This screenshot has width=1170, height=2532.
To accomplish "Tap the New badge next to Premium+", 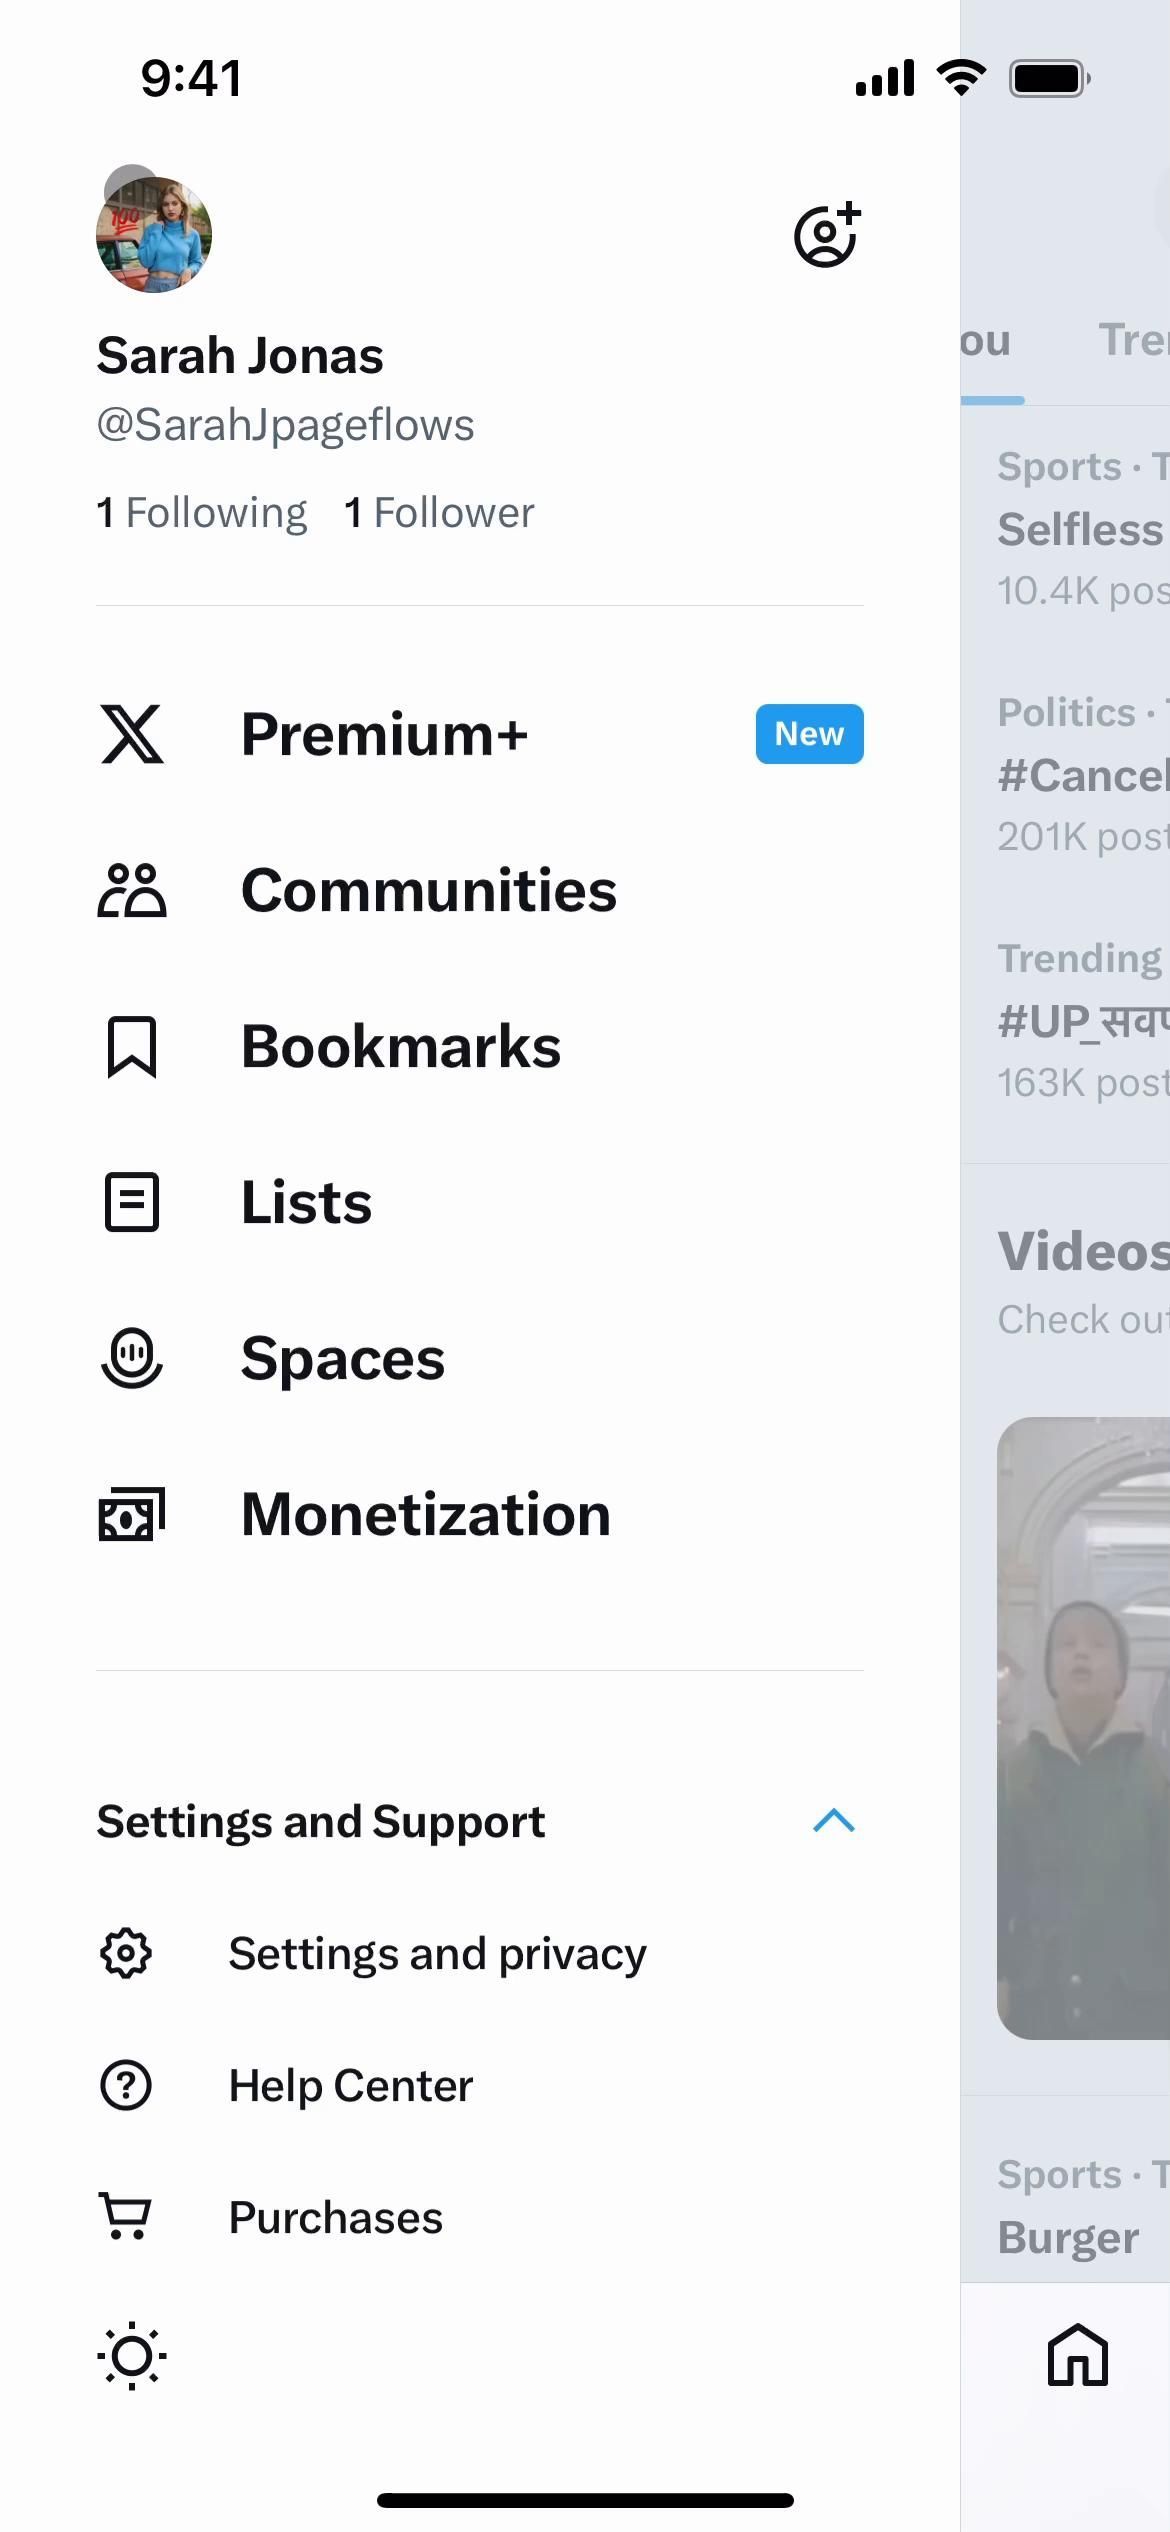I will click(809, 735).
